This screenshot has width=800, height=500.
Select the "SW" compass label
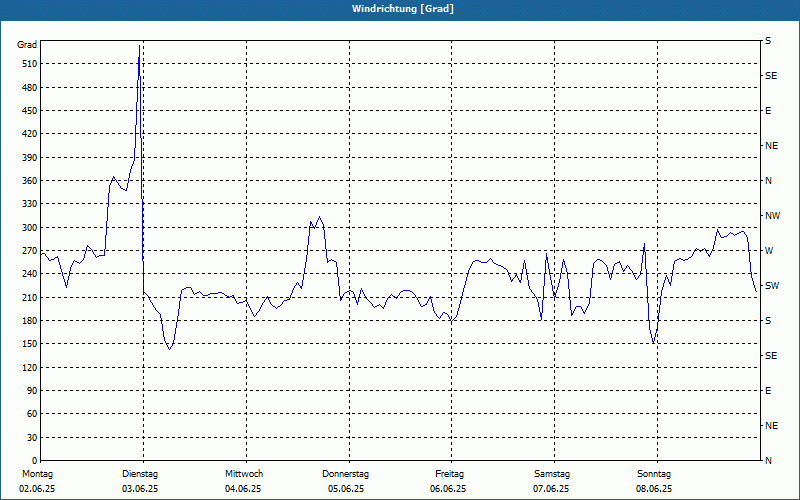(772, 286)
